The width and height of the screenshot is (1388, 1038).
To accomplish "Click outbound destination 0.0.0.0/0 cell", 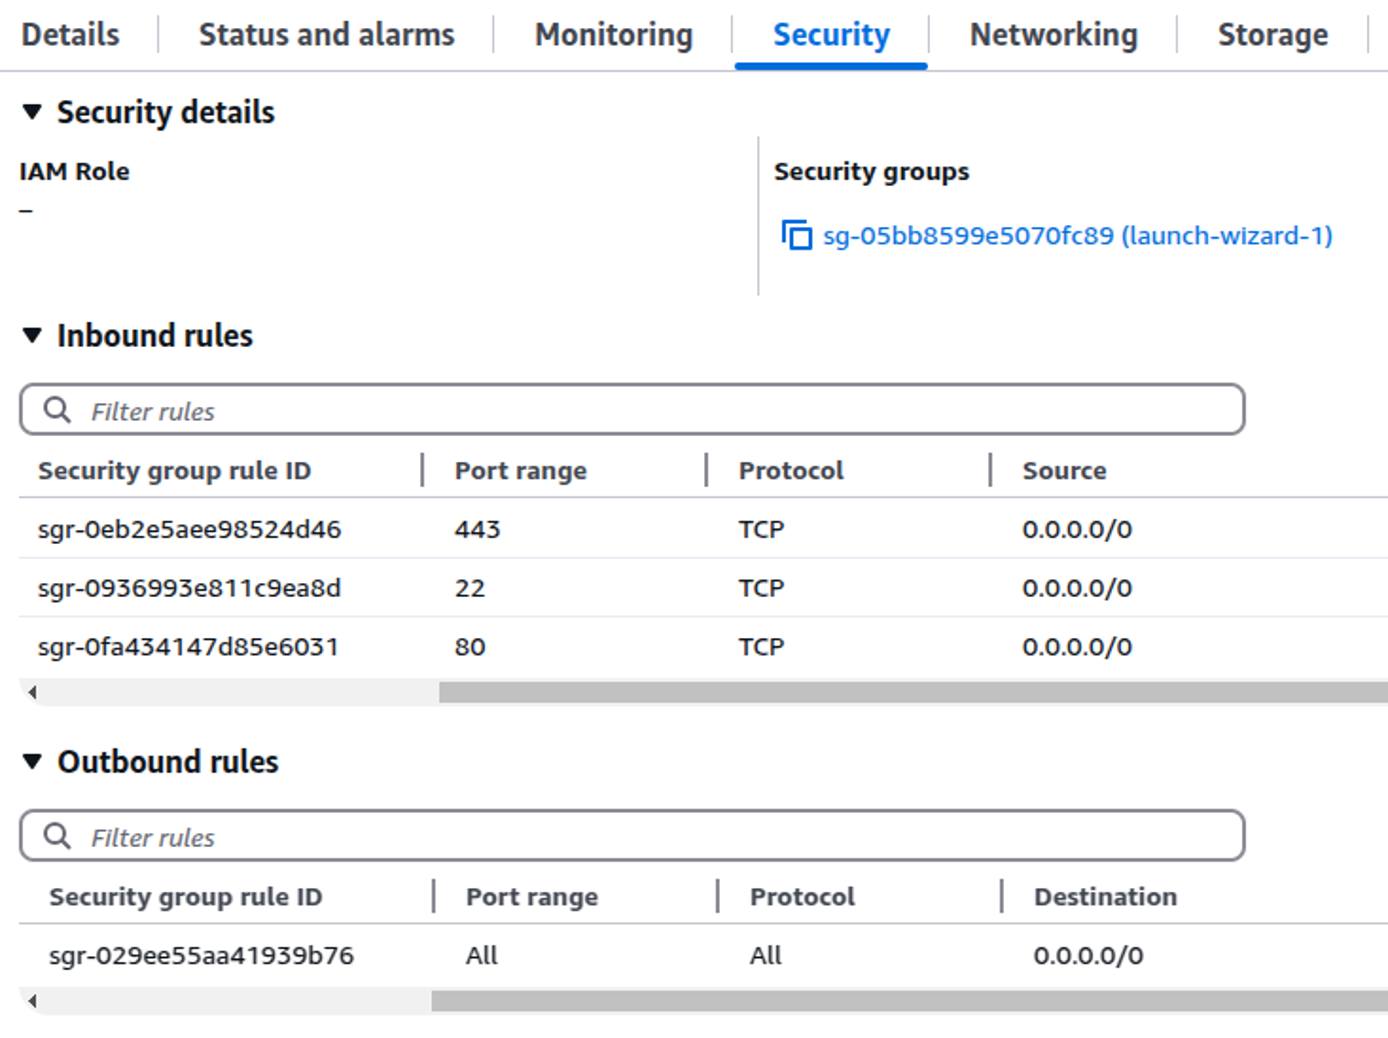I will point(1088,955).
